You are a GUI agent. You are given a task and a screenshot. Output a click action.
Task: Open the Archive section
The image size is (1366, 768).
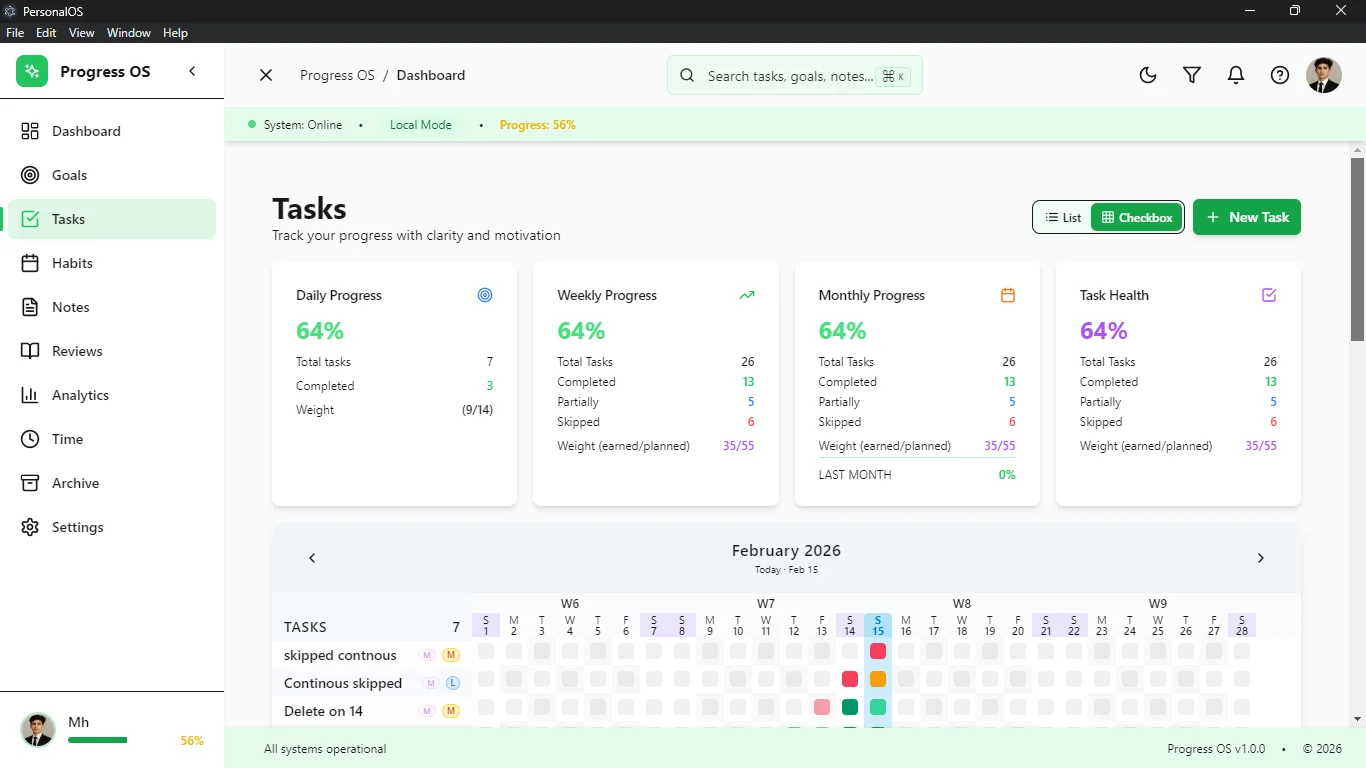(x=112, y=483)
